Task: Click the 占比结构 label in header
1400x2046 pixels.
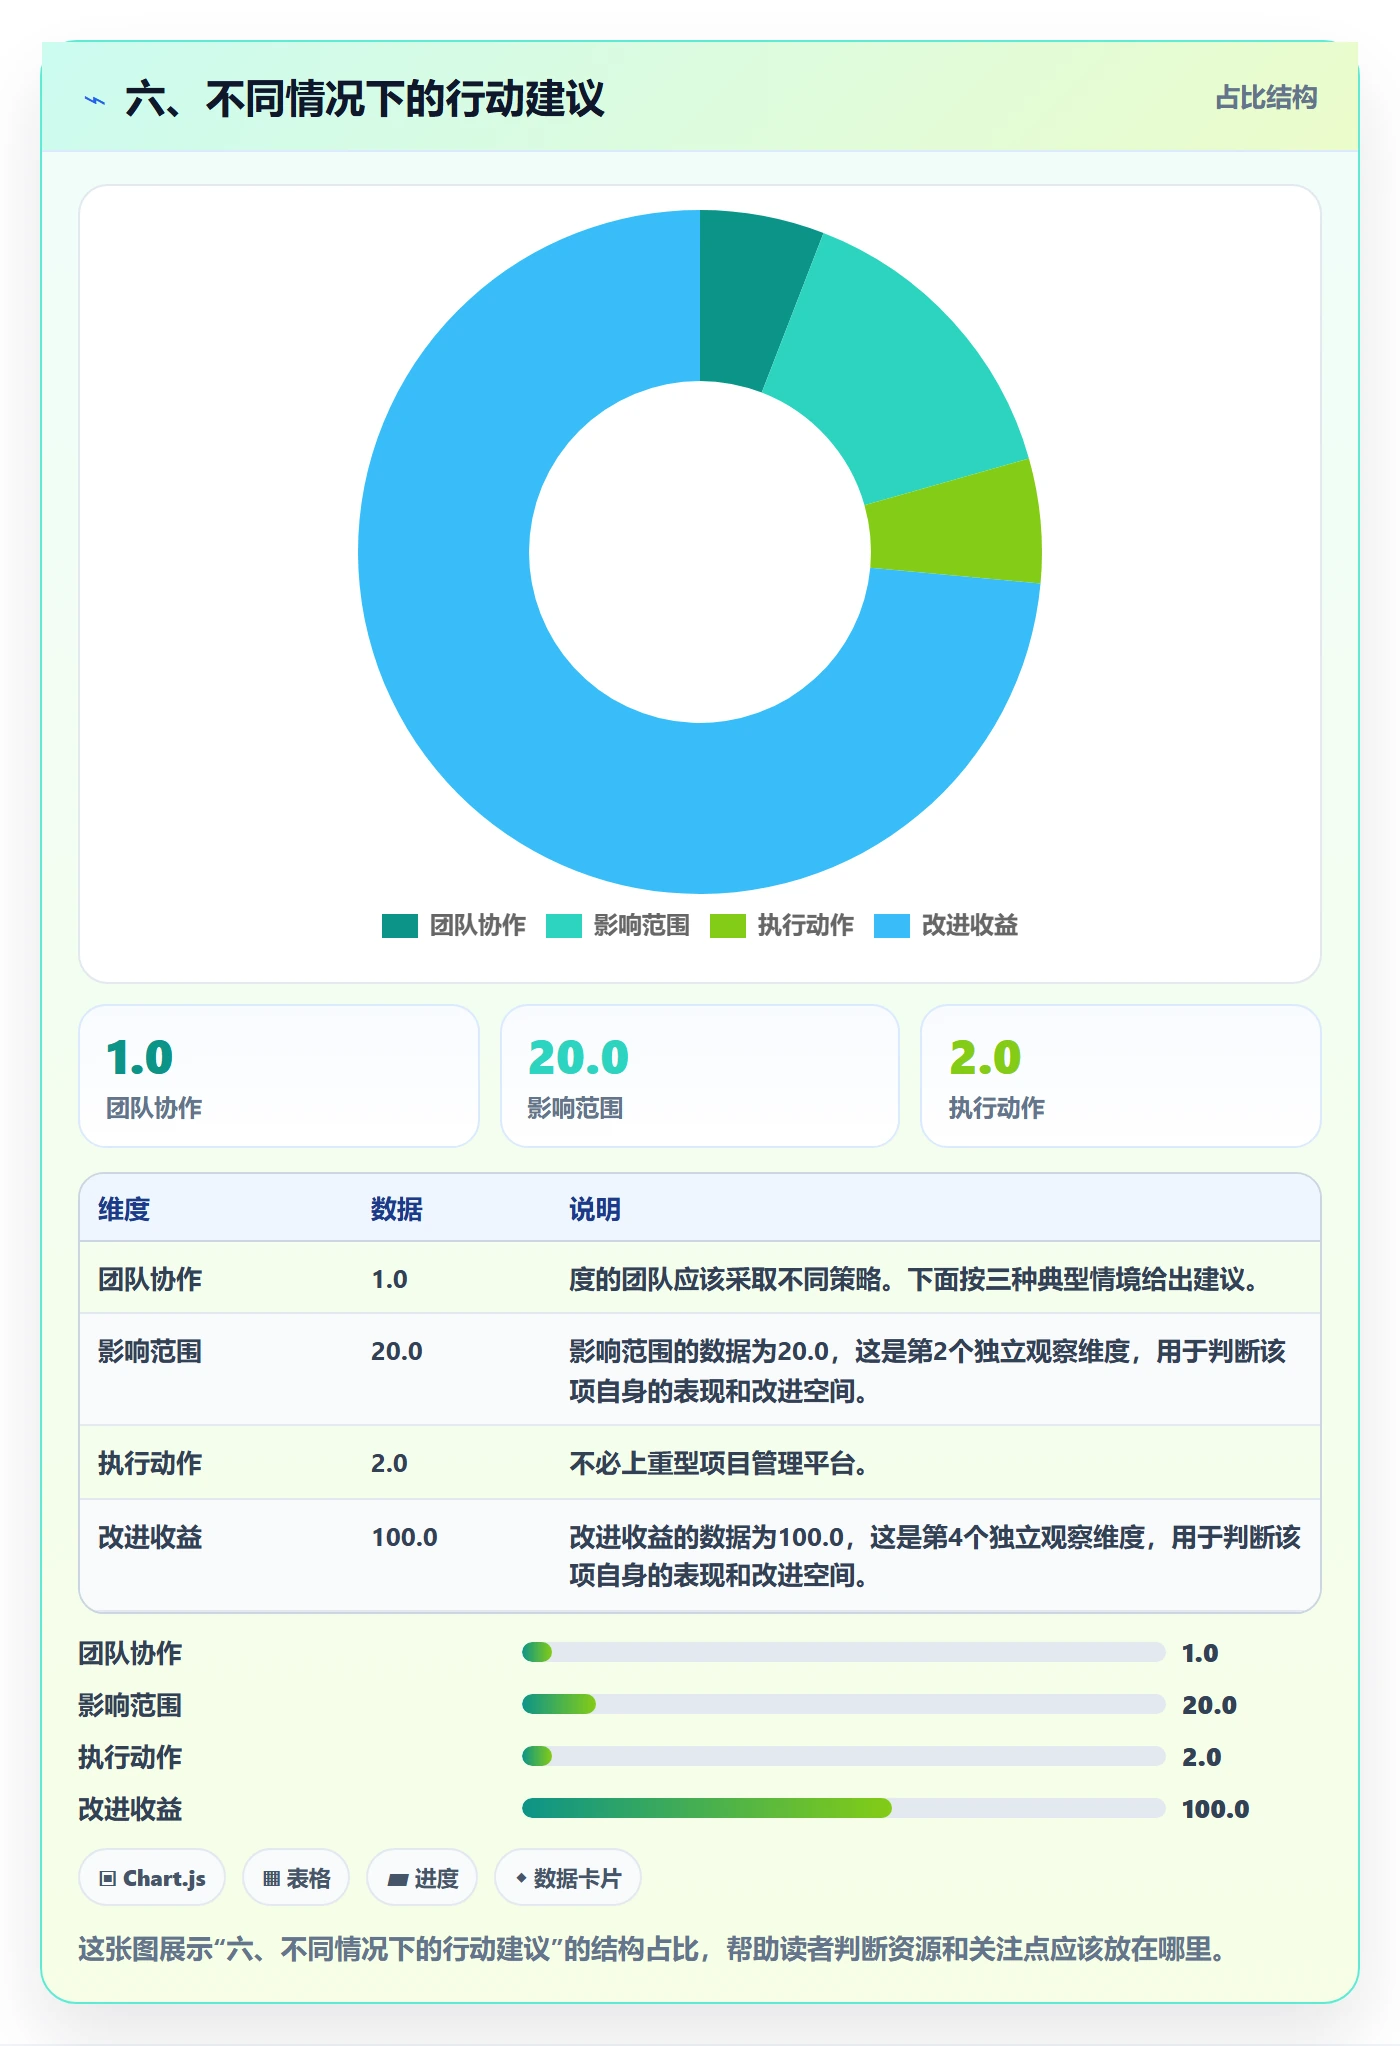Action: (x=1266, y=97)
